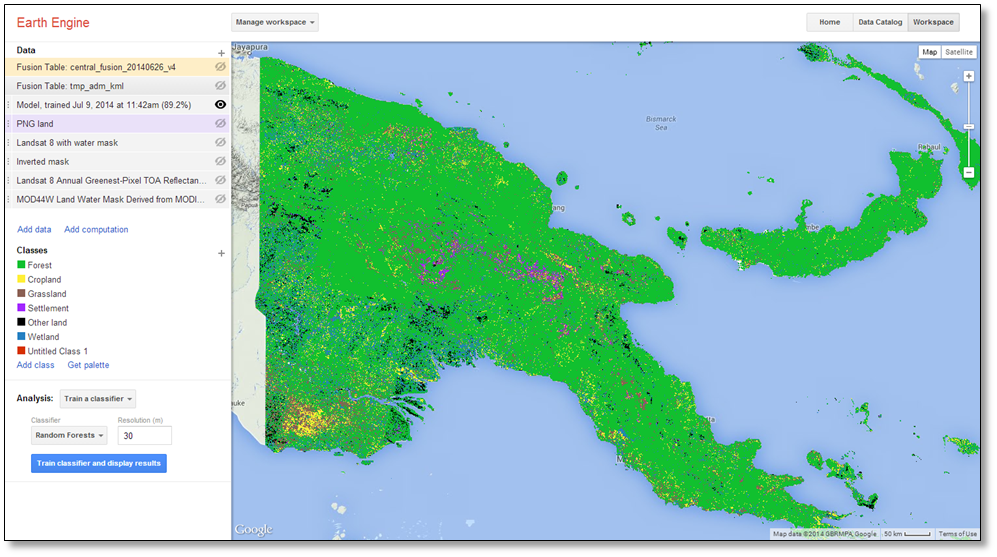
Task: Select the MOD44W Land Water Mask row
Action: (x=117, y=199)
